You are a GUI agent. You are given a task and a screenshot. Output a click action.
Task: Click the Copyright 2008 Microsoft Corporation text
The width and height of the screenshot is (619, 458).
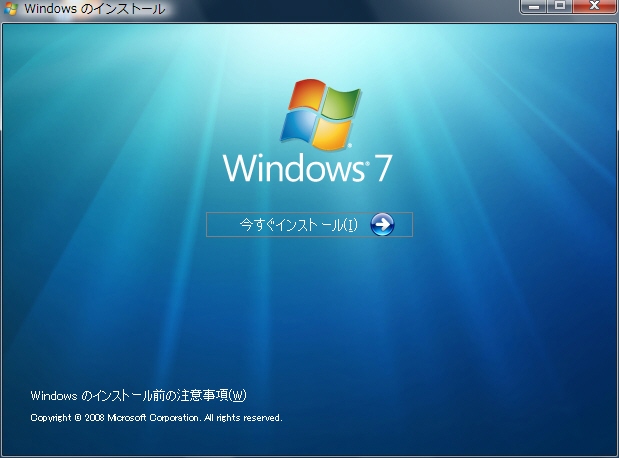pos(156,418)
